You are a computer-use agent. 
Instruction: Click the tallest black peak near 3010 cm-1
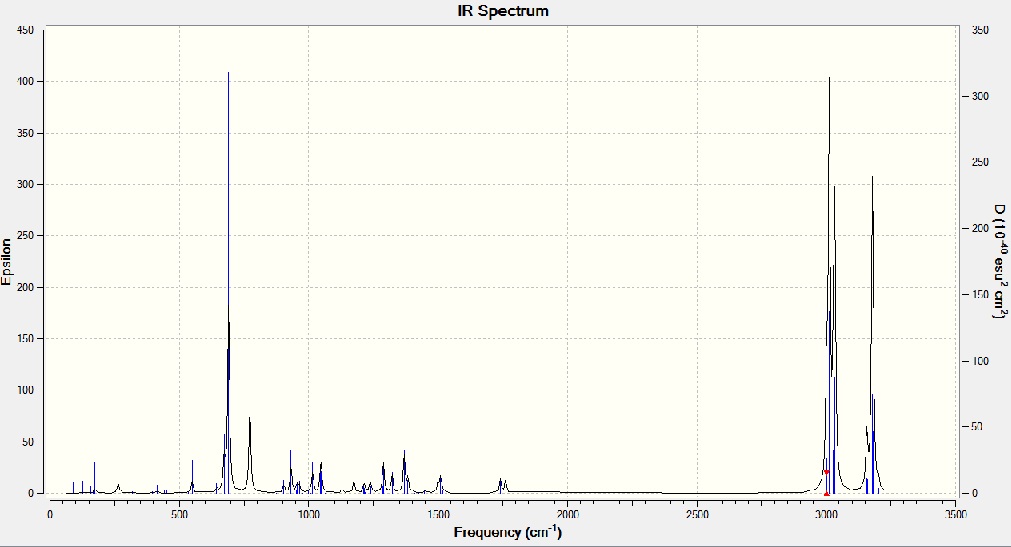(829, 284)
